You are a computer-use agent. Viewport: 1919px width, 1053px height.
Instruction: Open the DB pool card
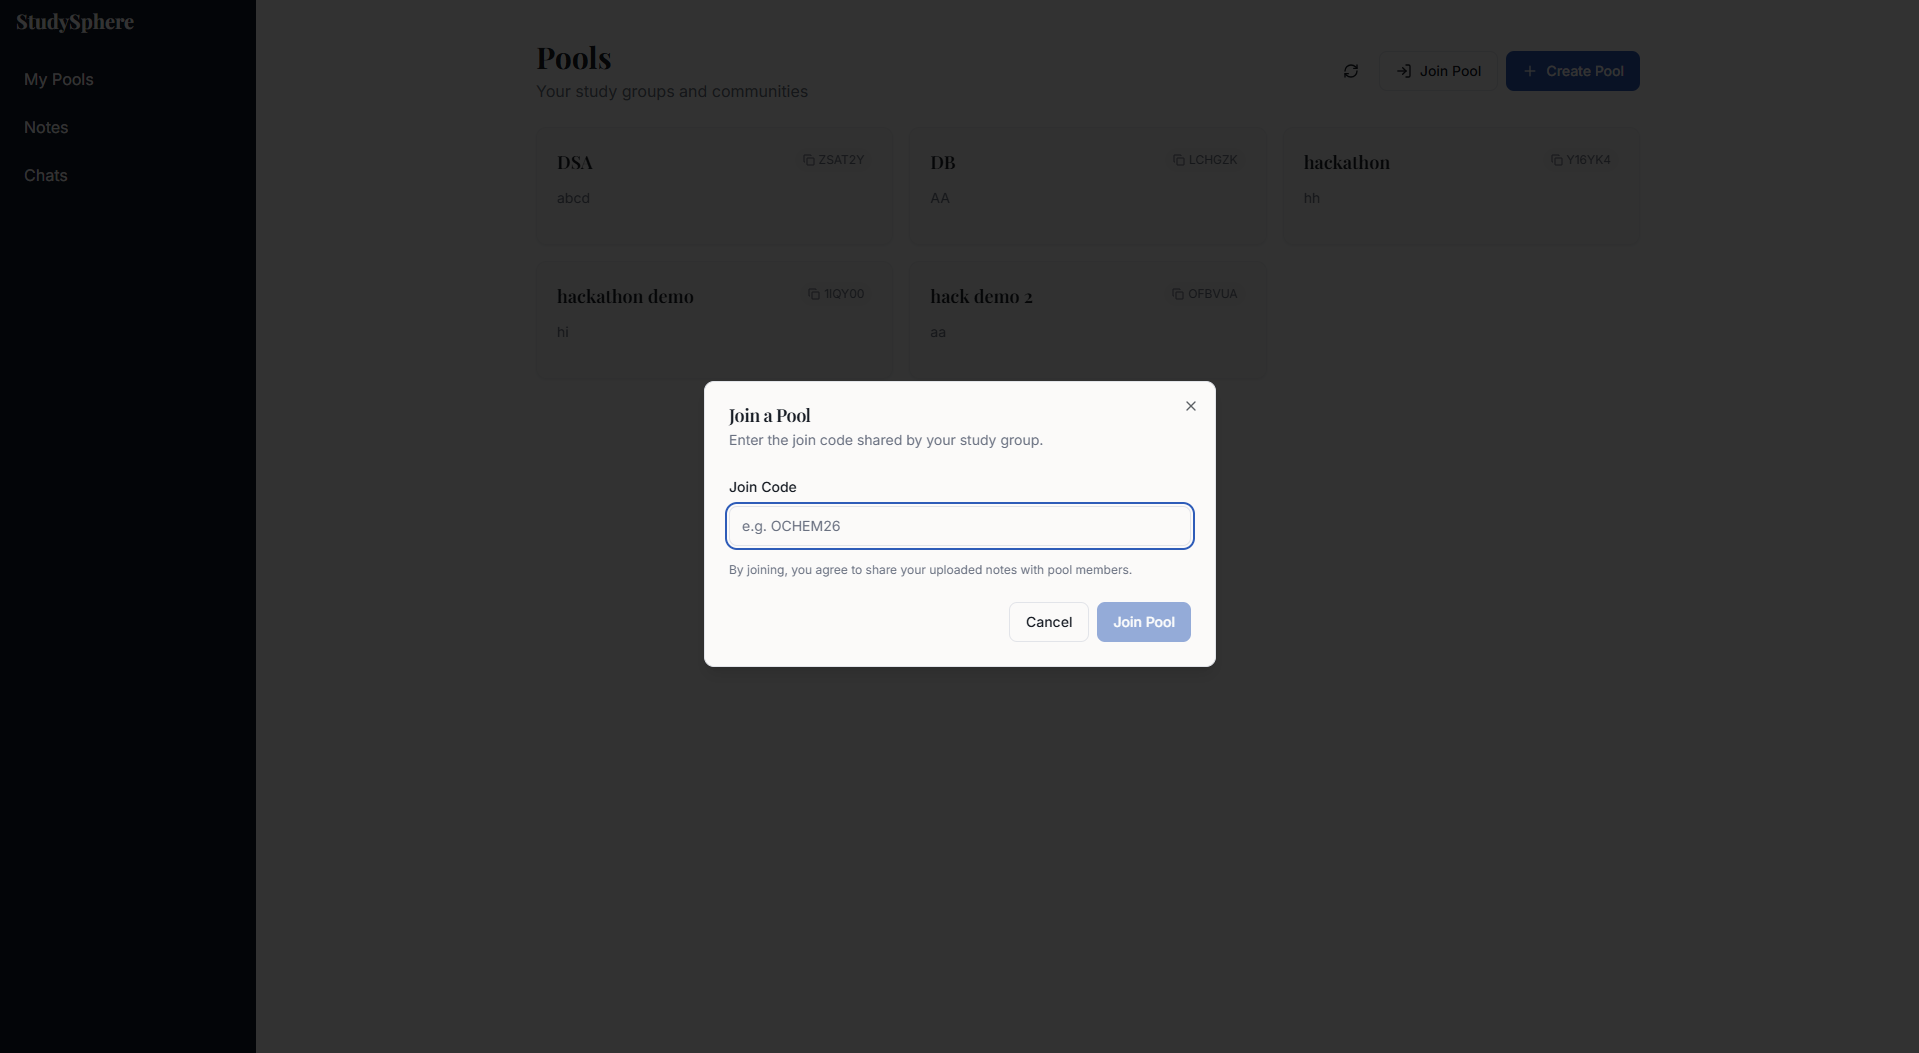coord(1088,187)
